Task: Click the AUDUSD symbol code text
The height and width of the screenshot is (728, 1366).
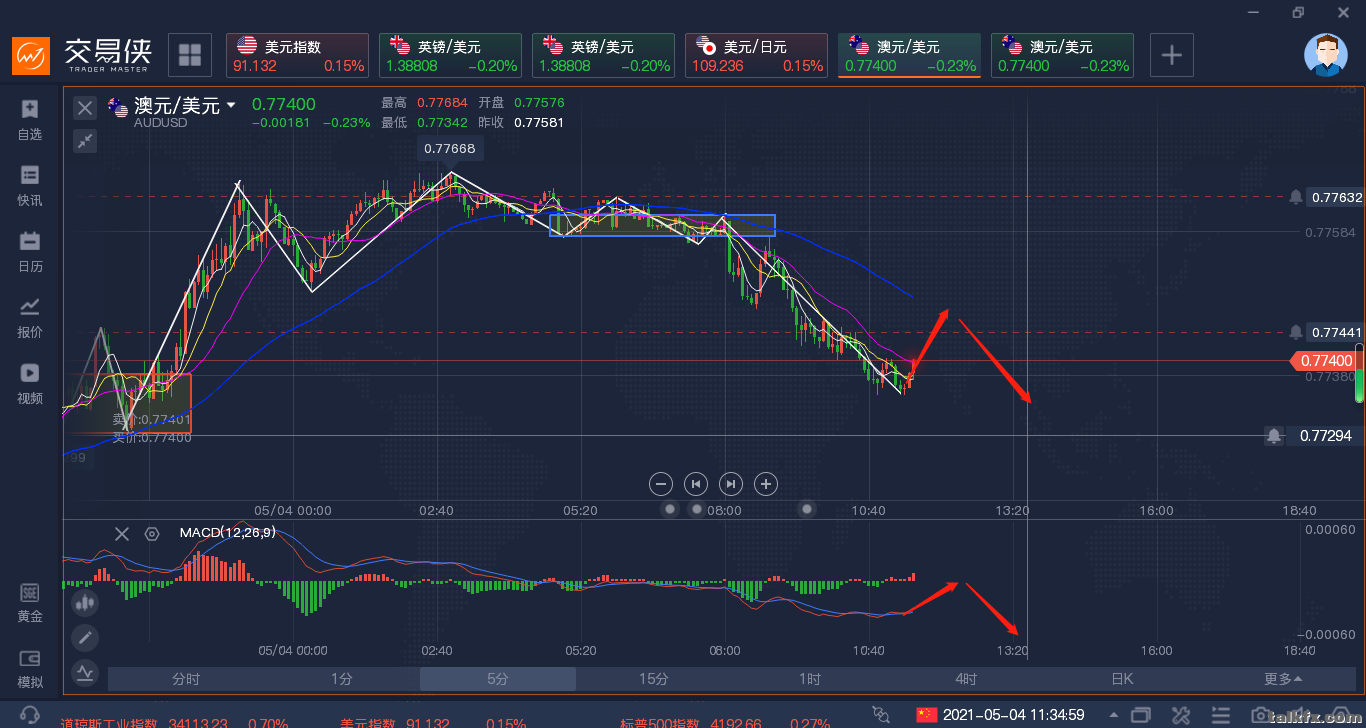Action: (163, 122)
